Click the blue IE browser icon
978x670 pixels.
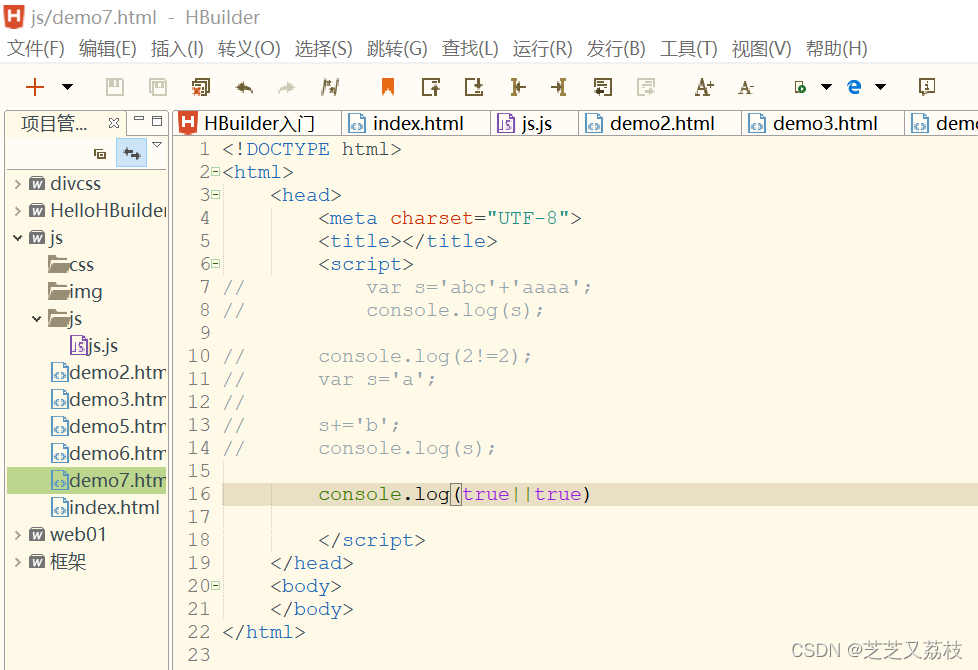pyautogui.click(x=855, y=87)
